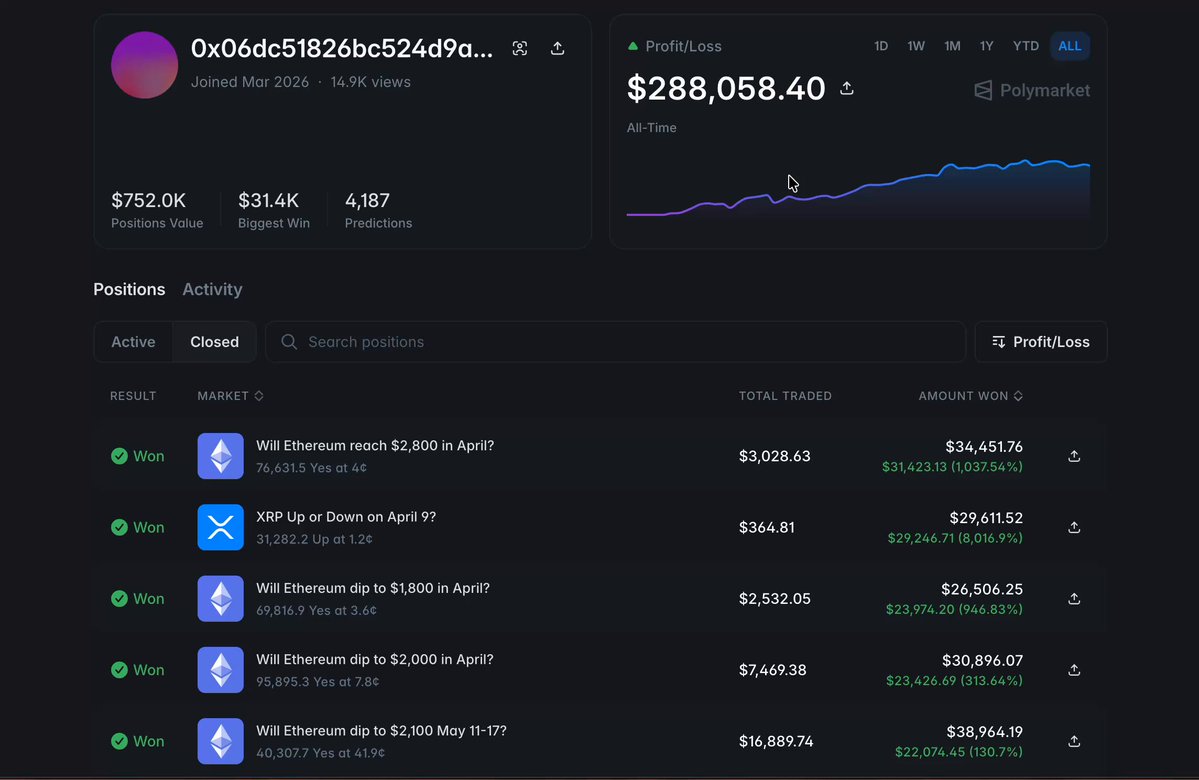
Task: Click the profit/loss line chart
Action: (858, 189)
